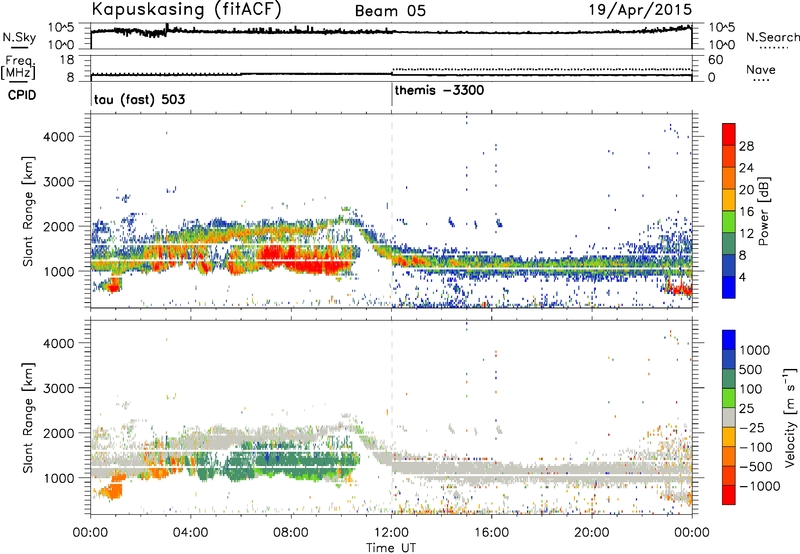Click the 16:00 time tick label
The image size is (800, 554).
491,533
